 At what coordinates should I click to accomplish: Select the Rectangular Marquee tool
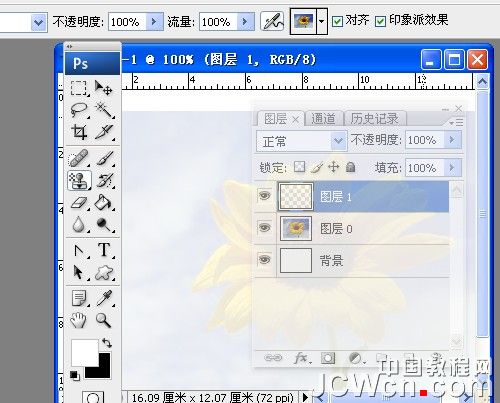tap(79, 88)
